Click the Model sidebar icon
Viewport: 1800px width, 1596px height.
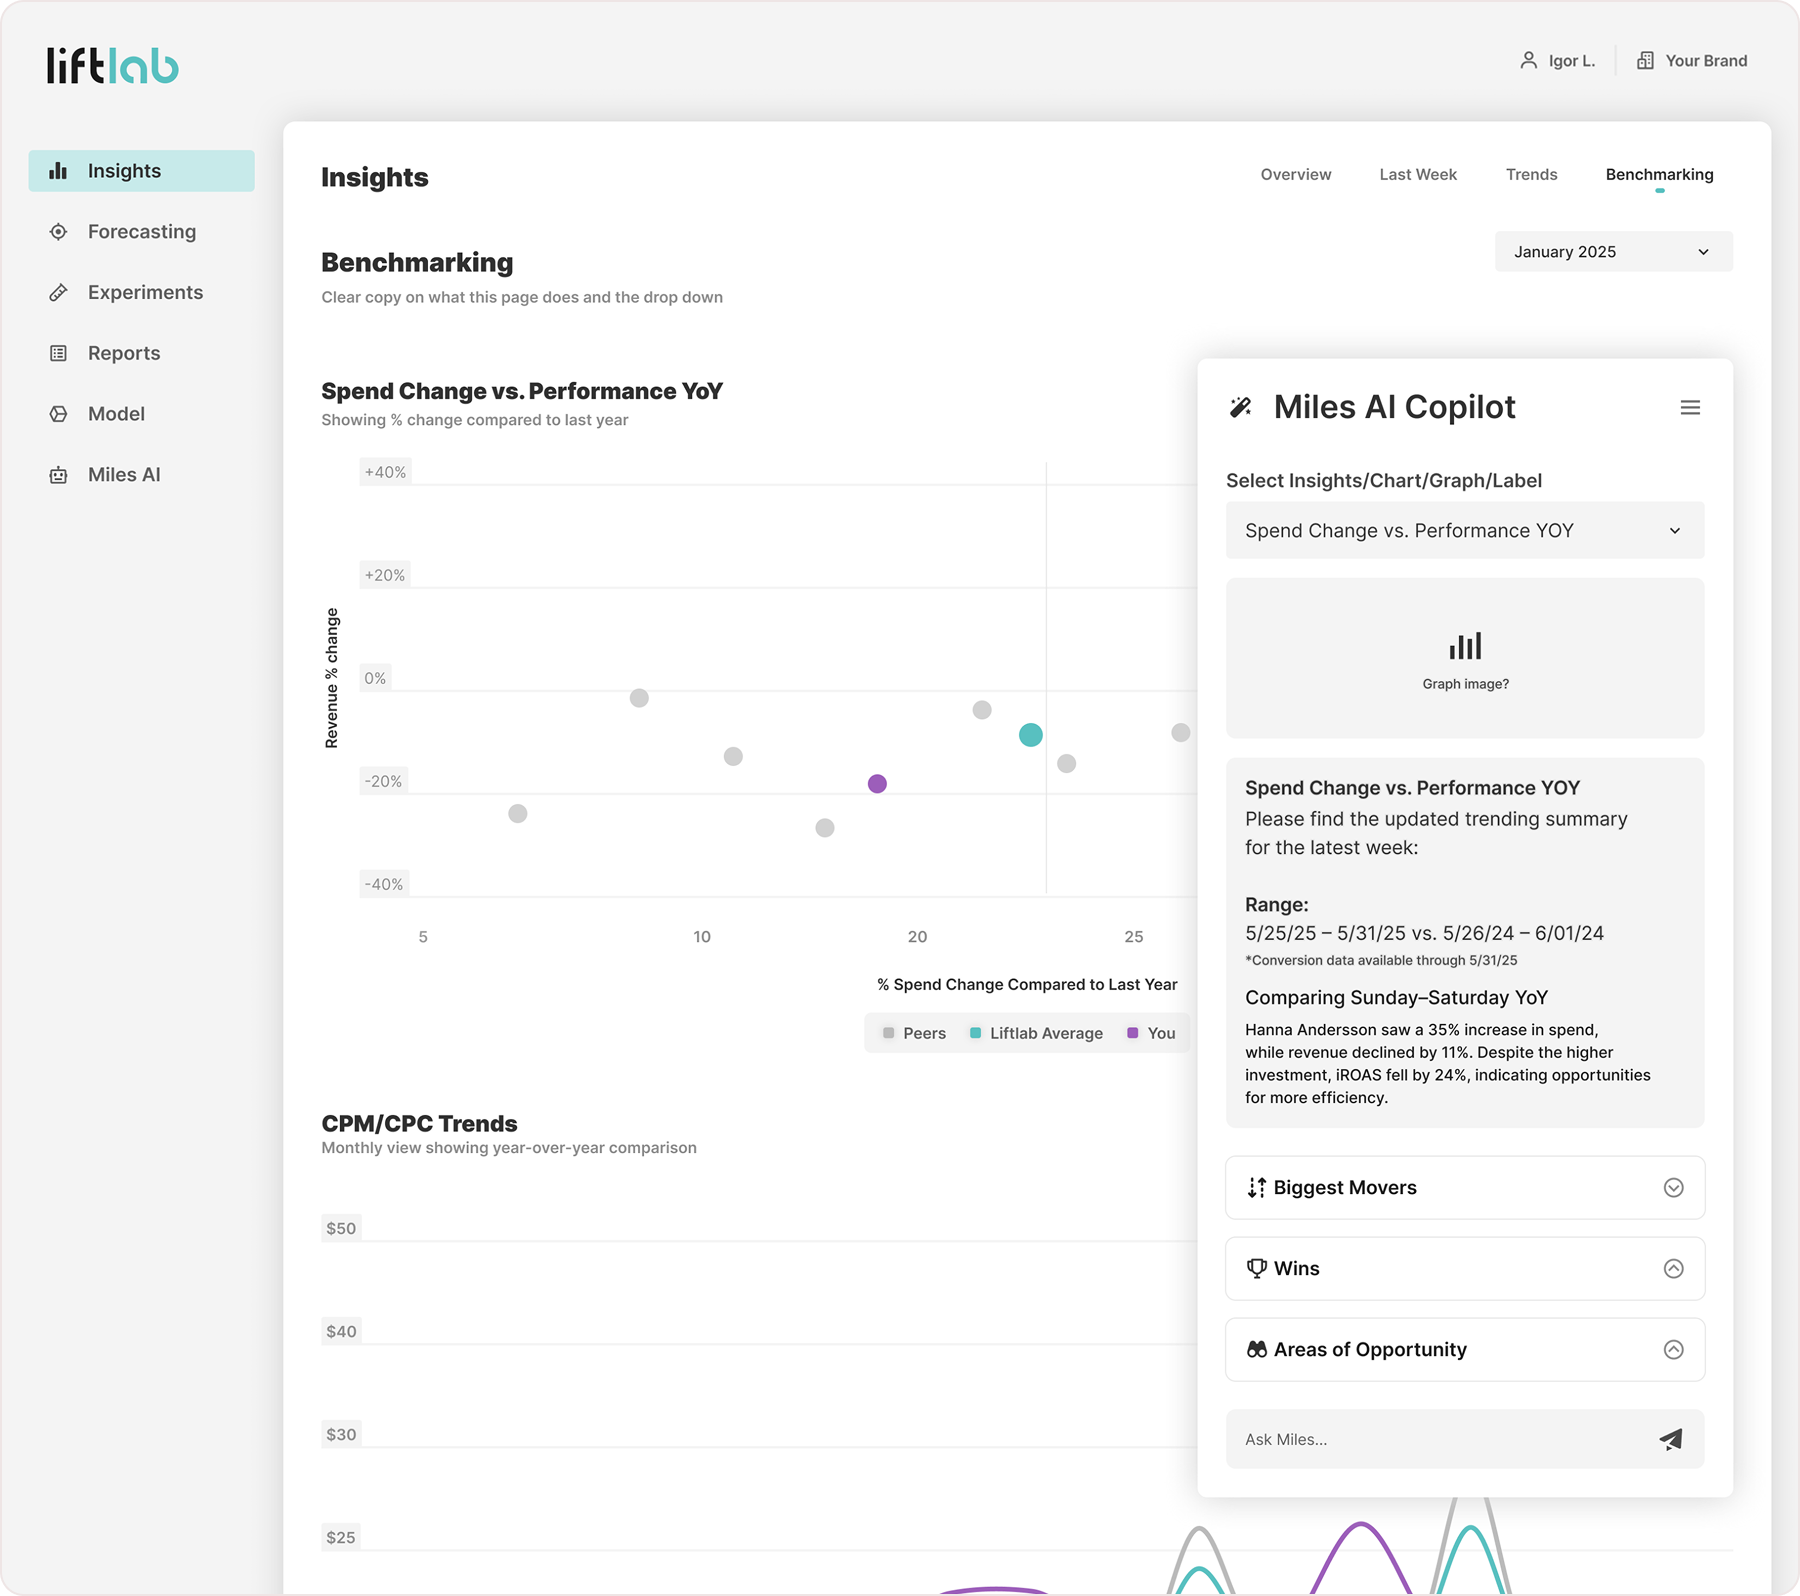pos(58,414)
